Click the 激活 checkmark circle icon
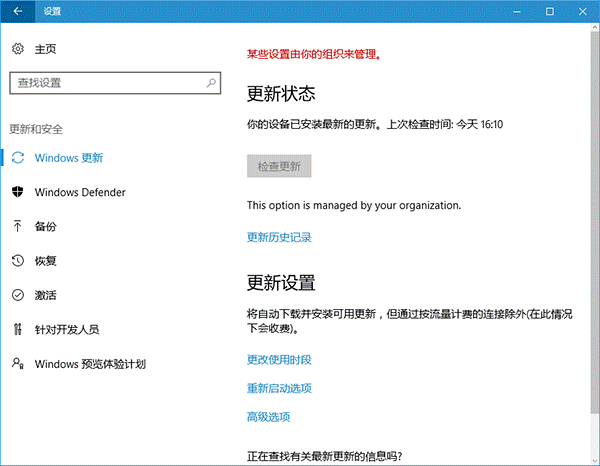600x466 pixels. coord(18,295)
